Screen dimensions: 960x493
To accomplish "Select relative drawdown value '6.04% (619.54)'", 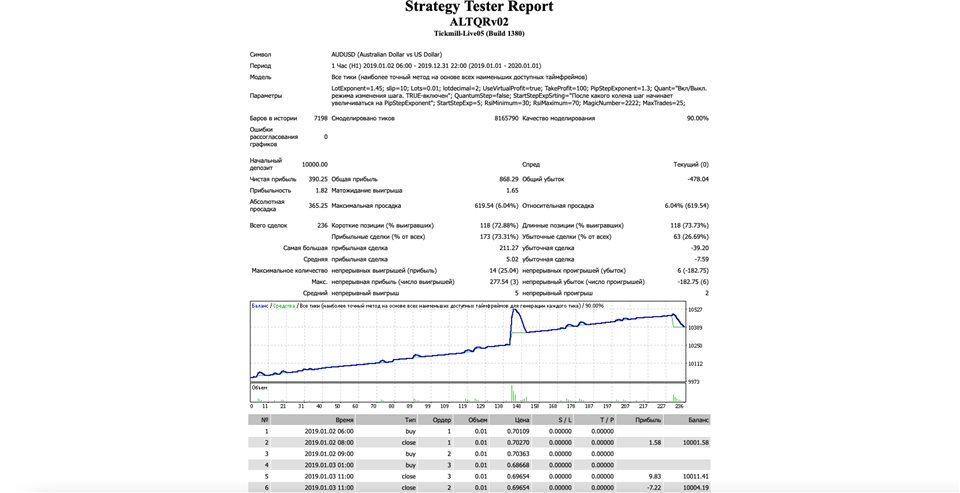I will [686, 206].
